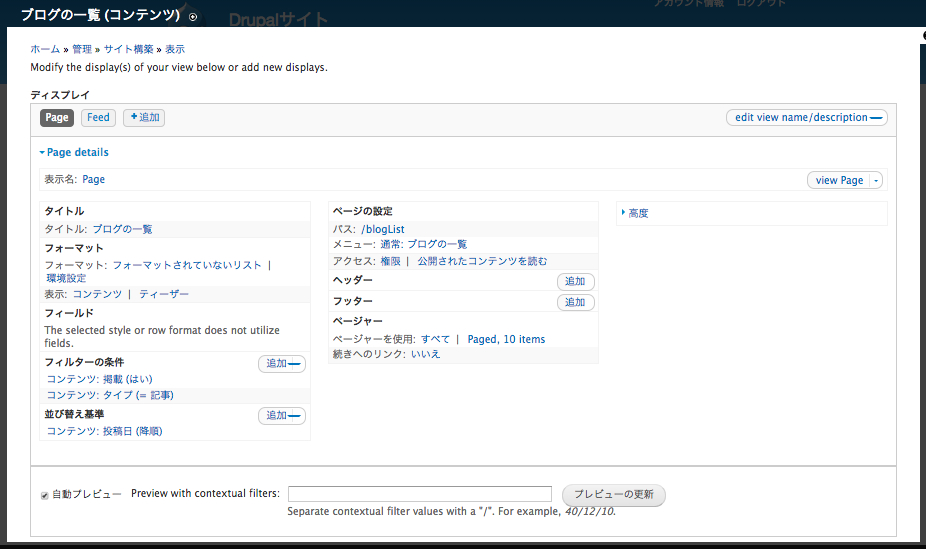
Task: Click the ヘッダー 追加 button
Action: tap(575, 282)
